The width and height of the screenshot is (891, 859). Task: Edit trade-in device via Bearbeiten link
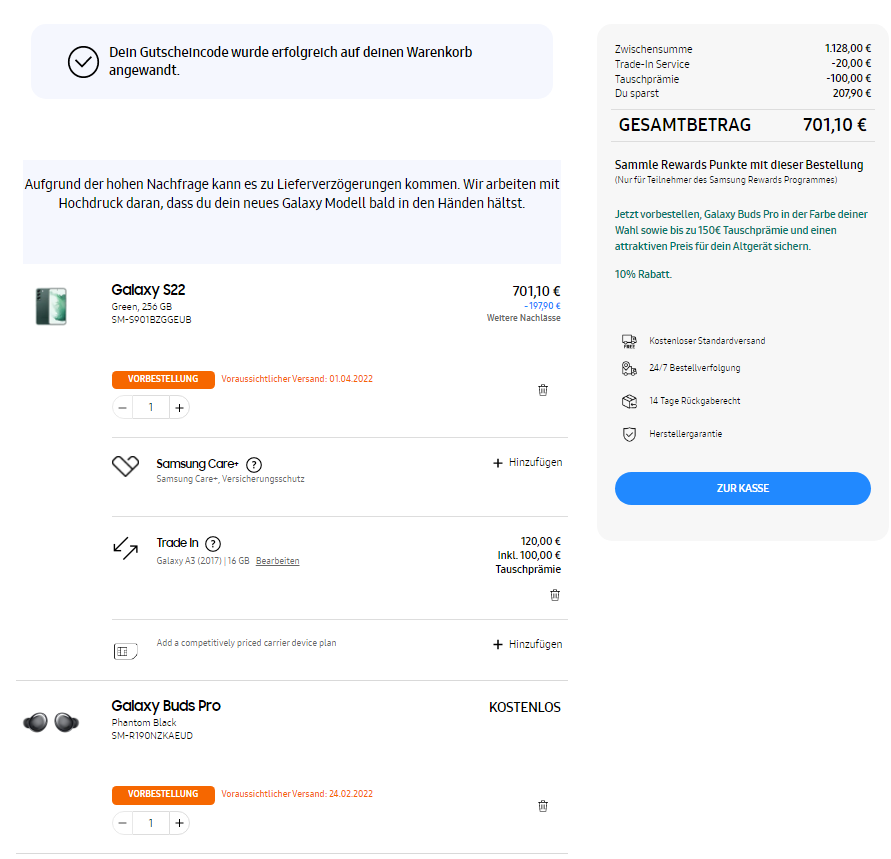pyautogui.click(x=277, y=561)
